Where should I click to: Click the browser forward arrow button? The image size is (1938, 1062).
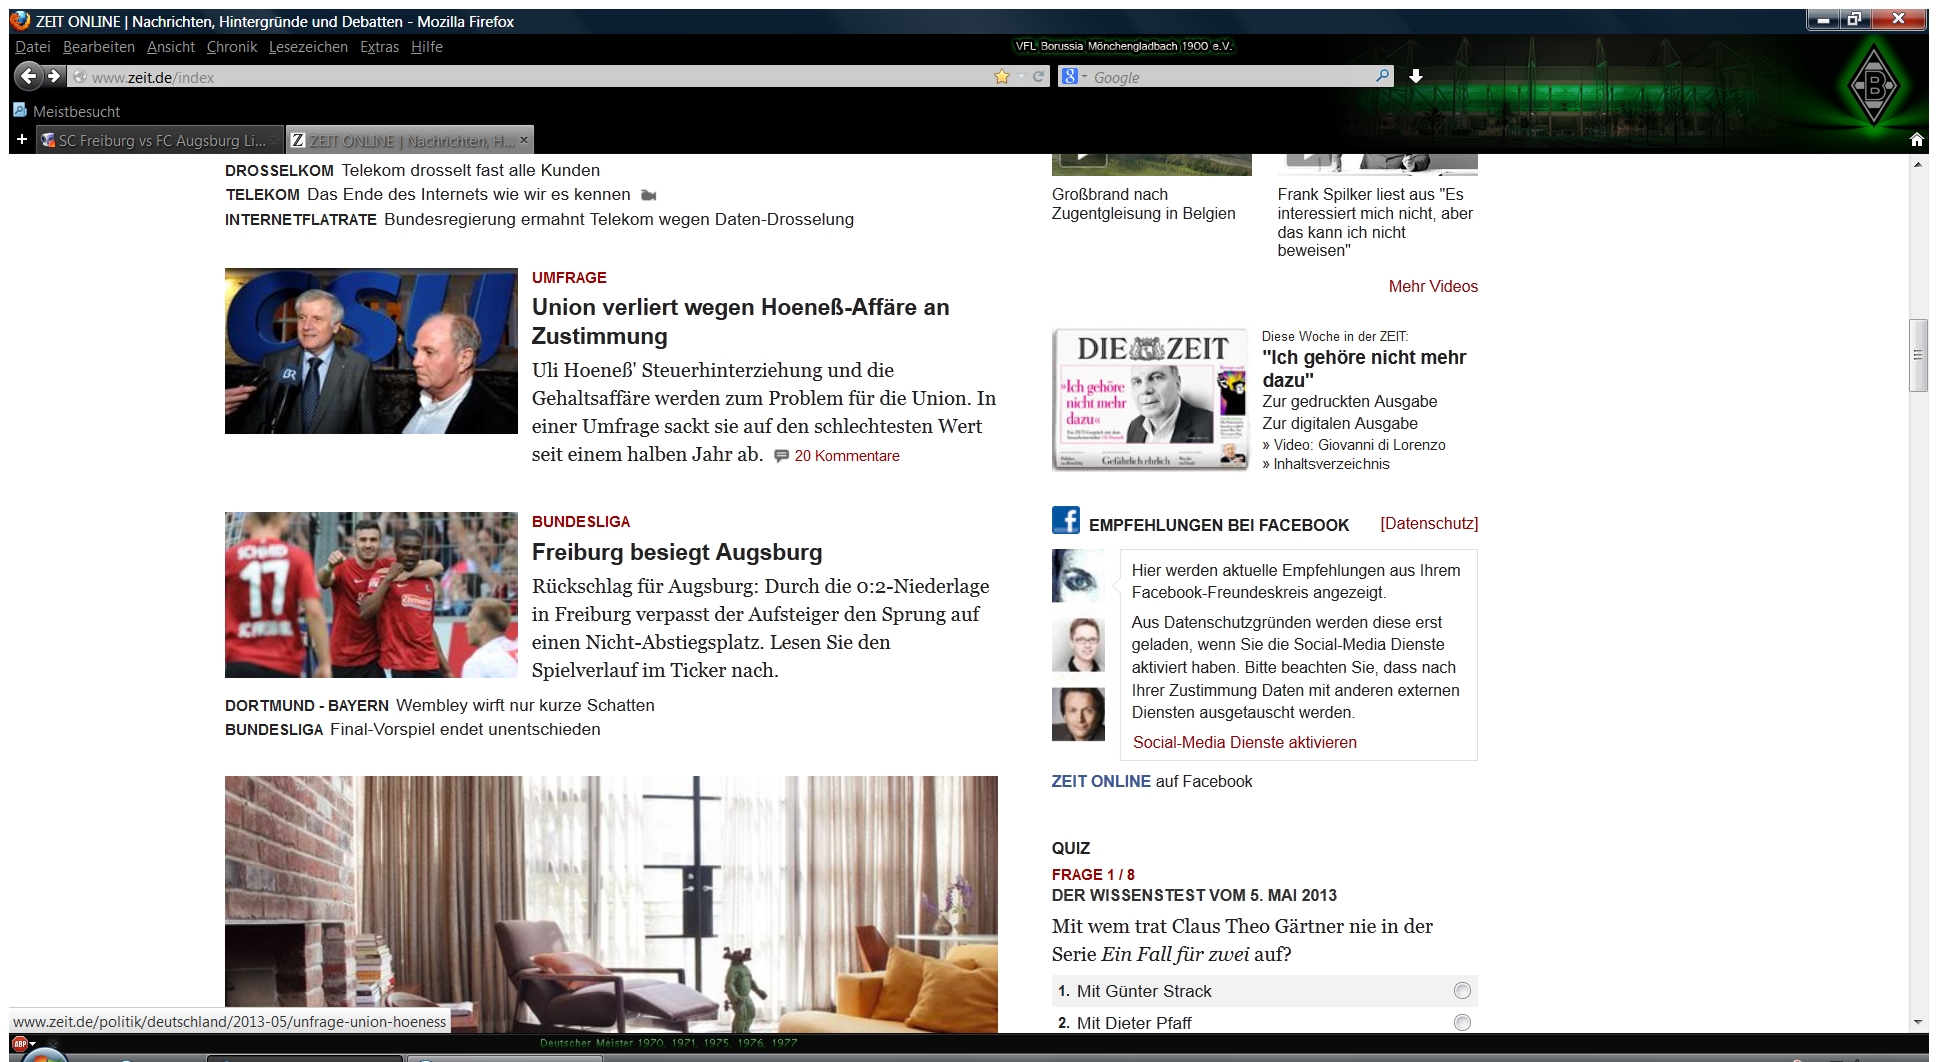pyautogui.click(x=54, y=76)
